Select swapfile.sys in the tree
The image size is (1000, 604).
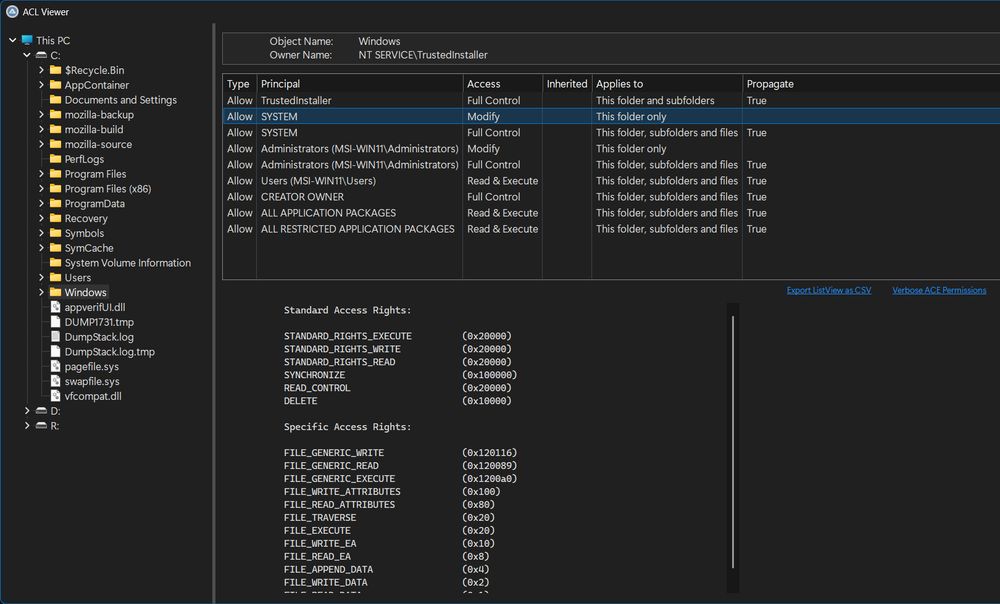coord(92,381)
